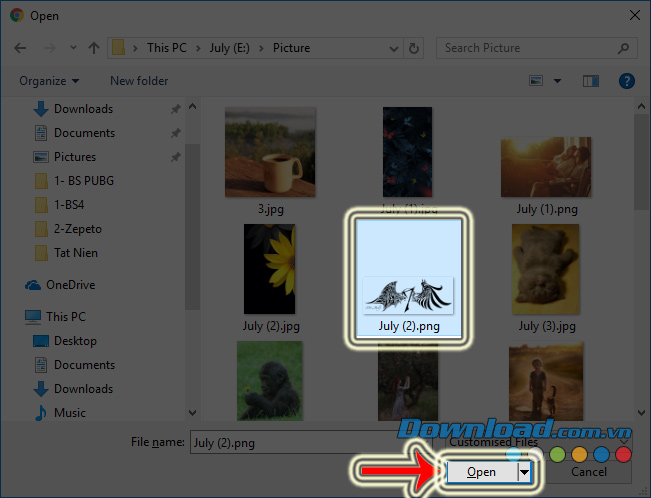Click This PC in address path
Image resolution: width=651 pixels, height=498 pixels.
pyautogui.click(x=166, y=48)
